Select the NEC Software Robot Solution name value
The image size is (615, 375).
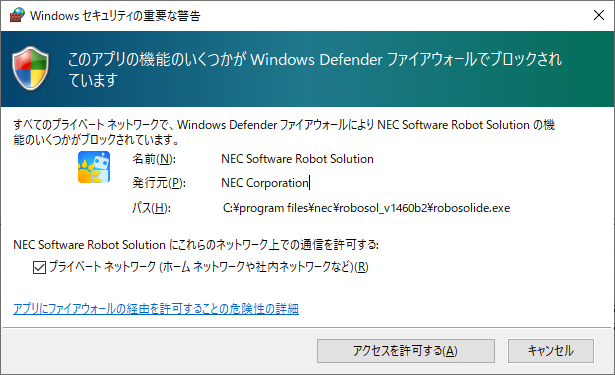coord(297,159)
